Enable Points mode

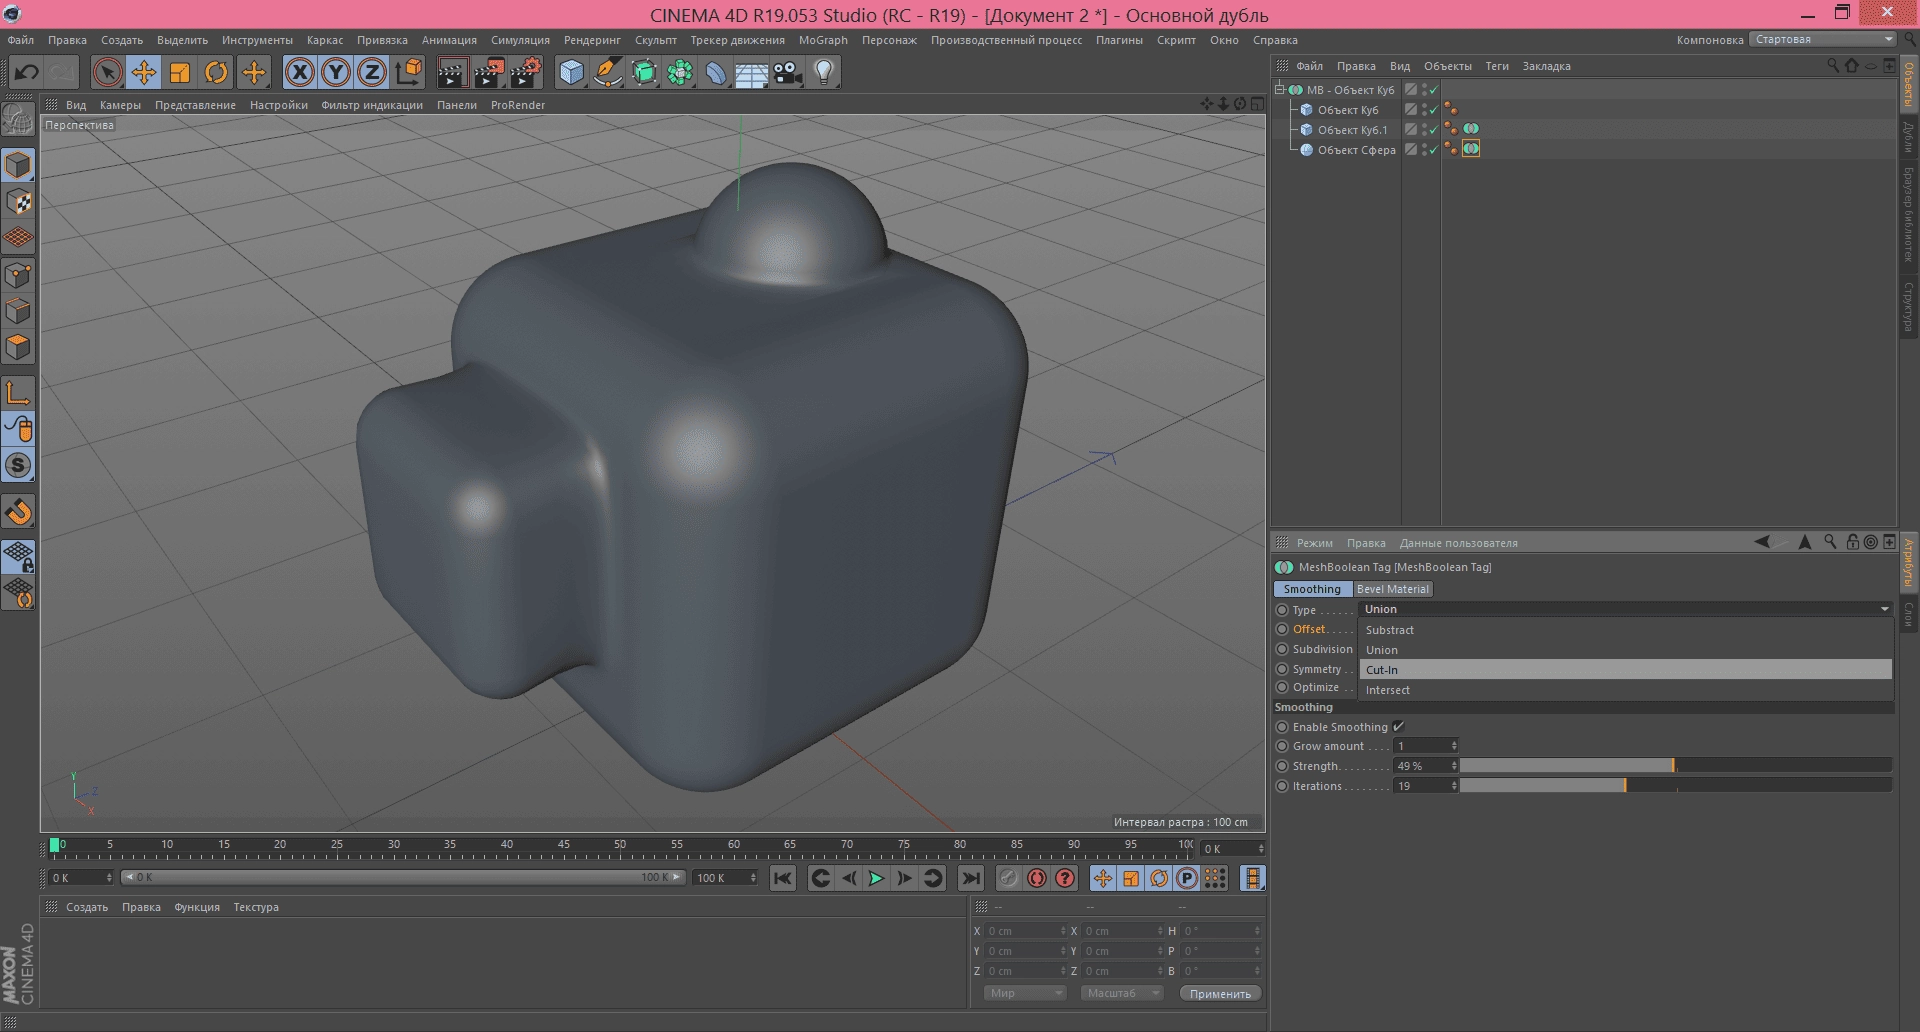[18, 275]
